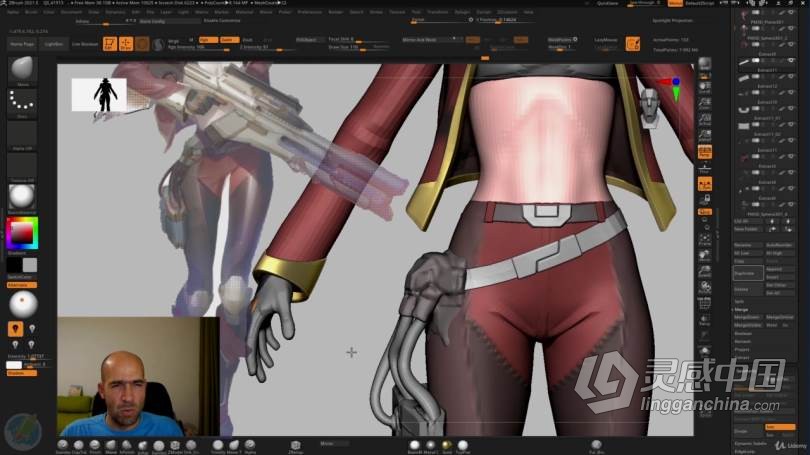The image size is (810, 455).
Task: Select the Pinch brush in bottom shelf
Action: pos(95,446)
